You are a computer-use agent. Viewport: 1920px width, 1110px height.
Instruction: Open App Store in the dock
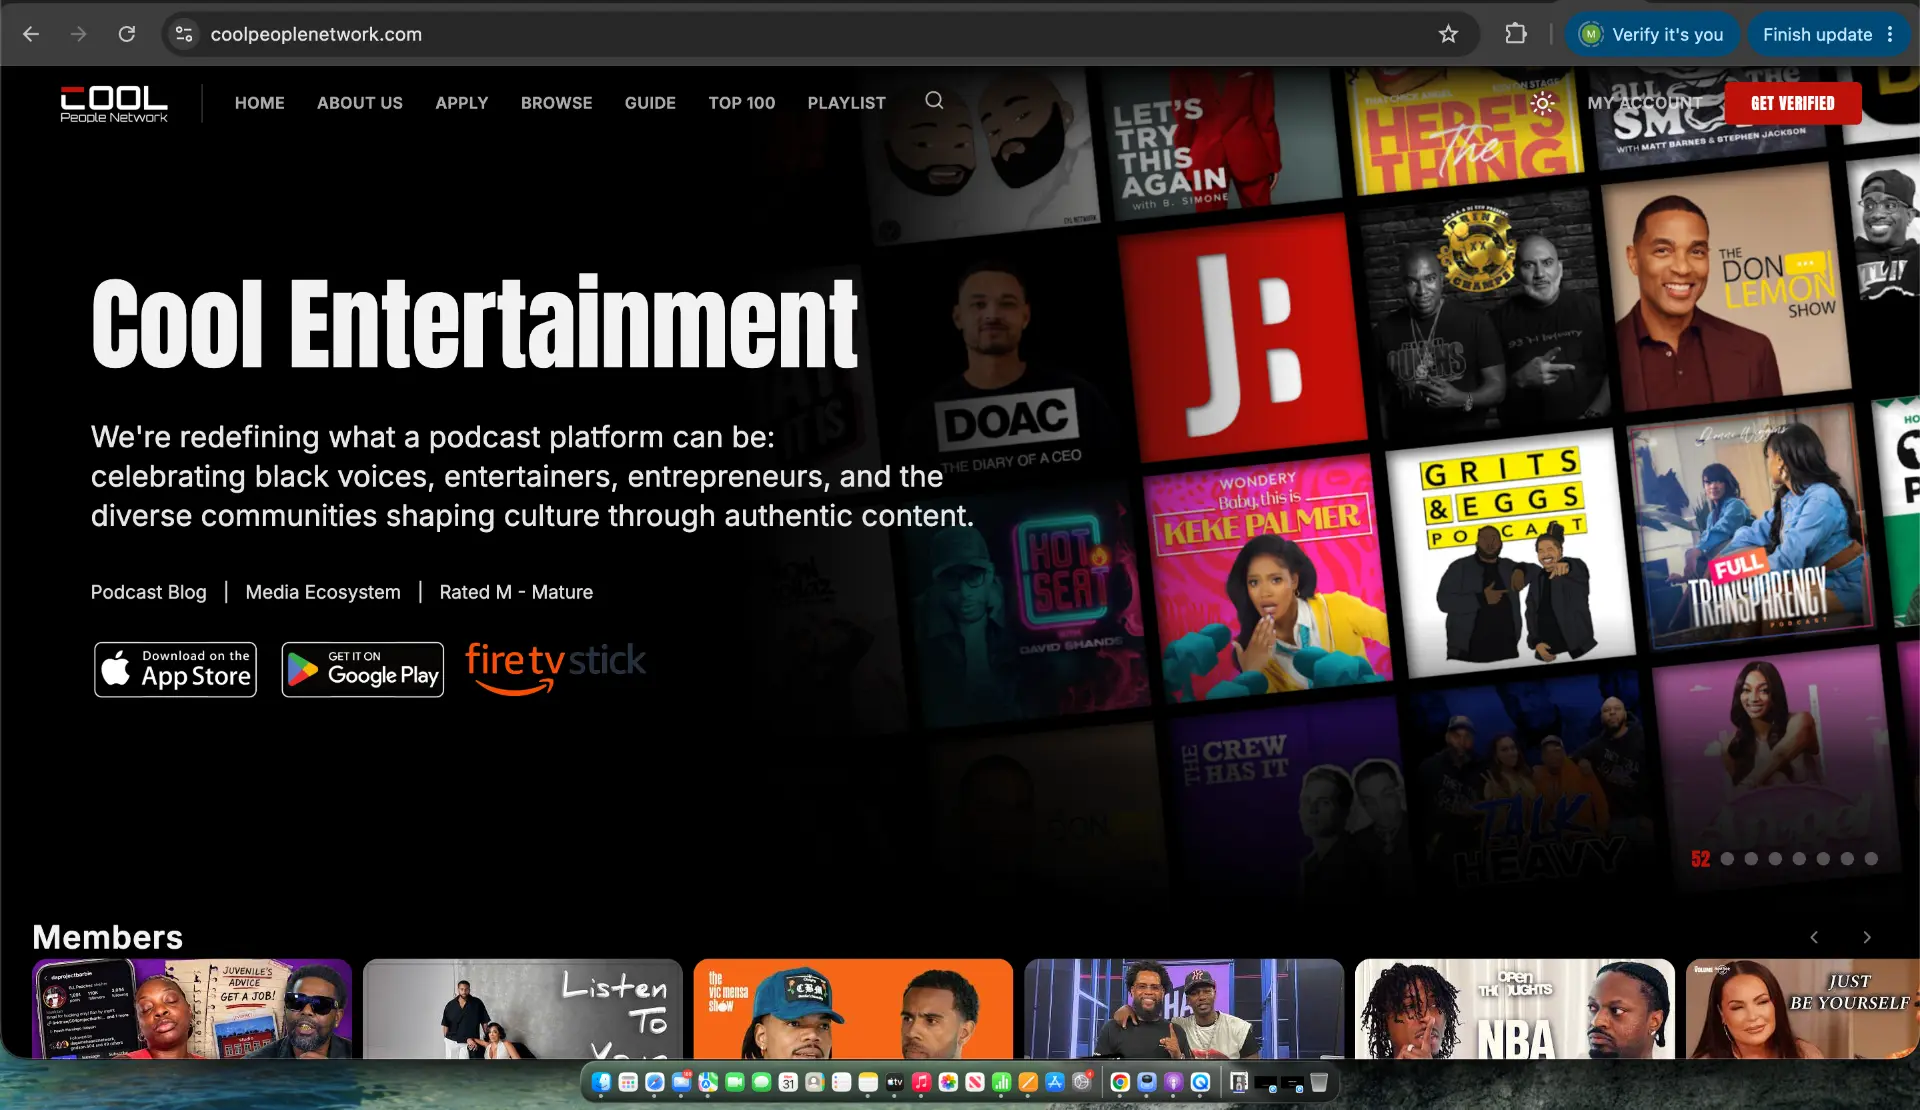point(1055,1082)
